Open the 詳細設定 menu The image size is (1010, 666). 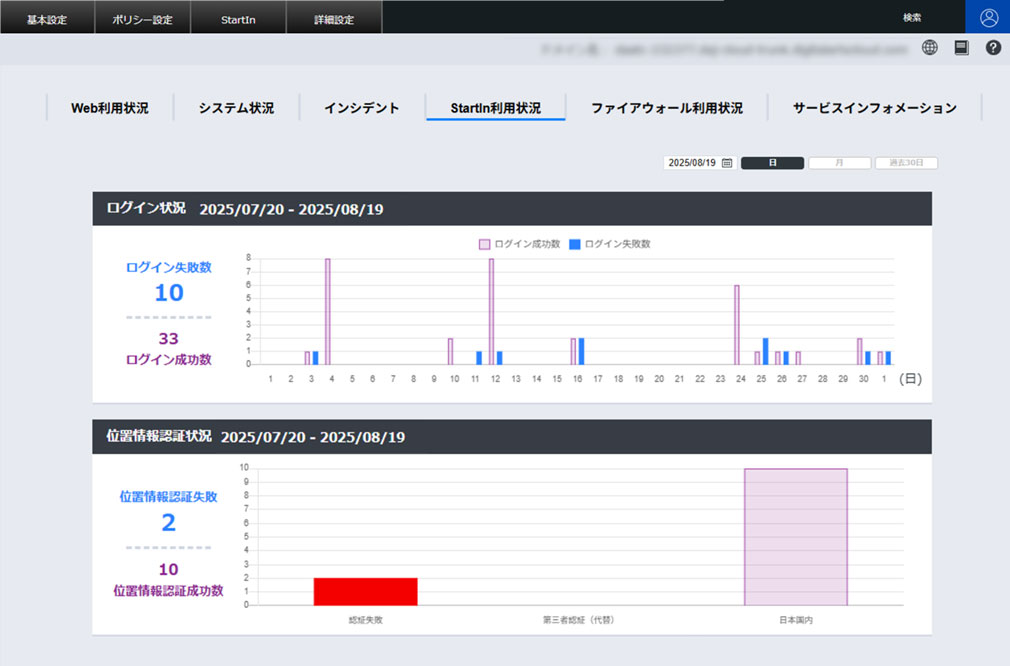[333, 17]
